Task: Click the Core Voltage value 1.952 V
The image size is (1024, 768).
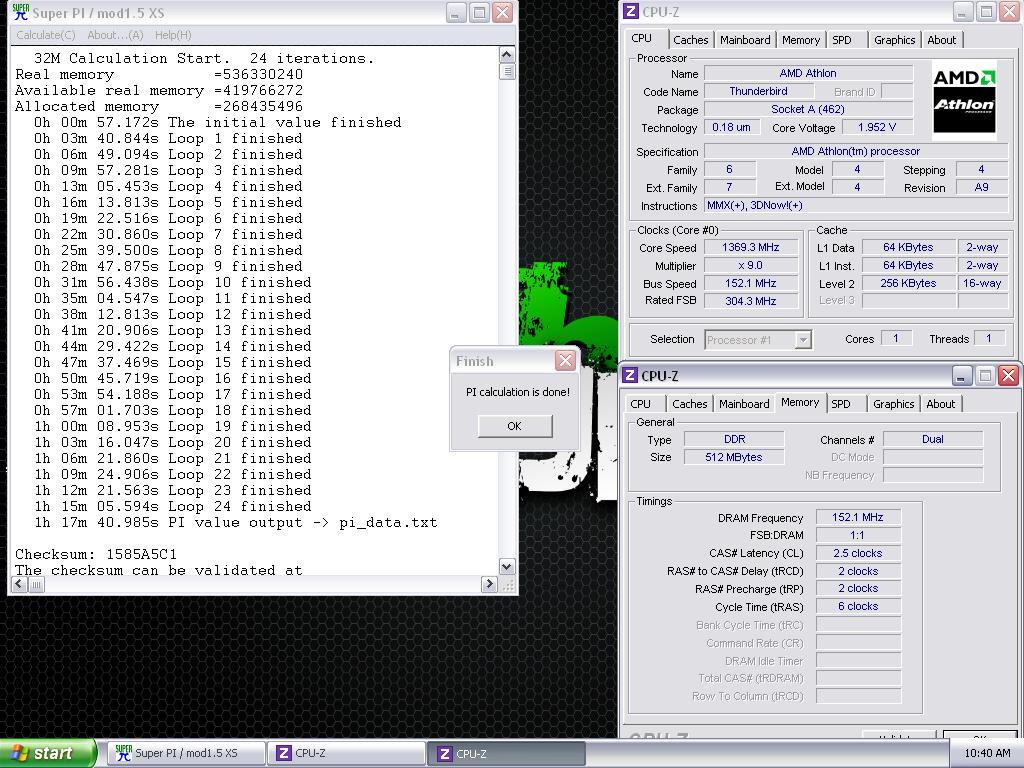Action: (876, 127)
